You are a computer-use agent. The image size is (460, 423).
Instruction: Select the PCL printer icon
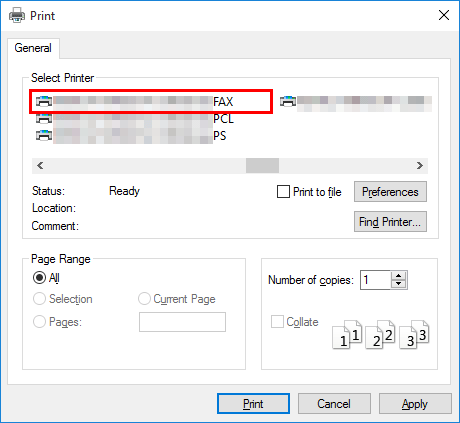coord(44,118)
